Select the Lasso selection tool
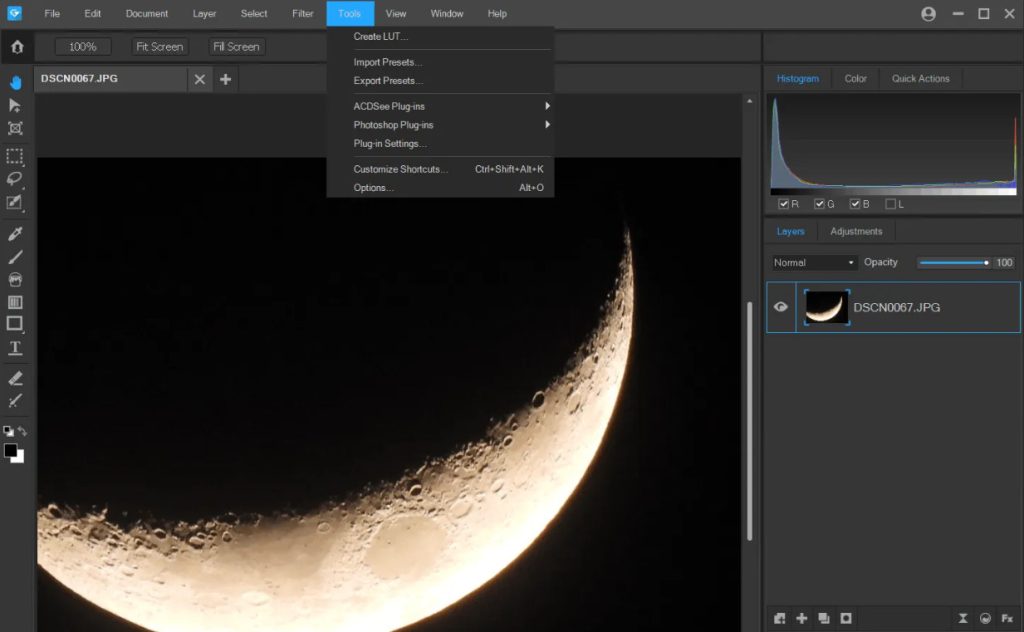1024x632 pixels. tap(14, 179)
